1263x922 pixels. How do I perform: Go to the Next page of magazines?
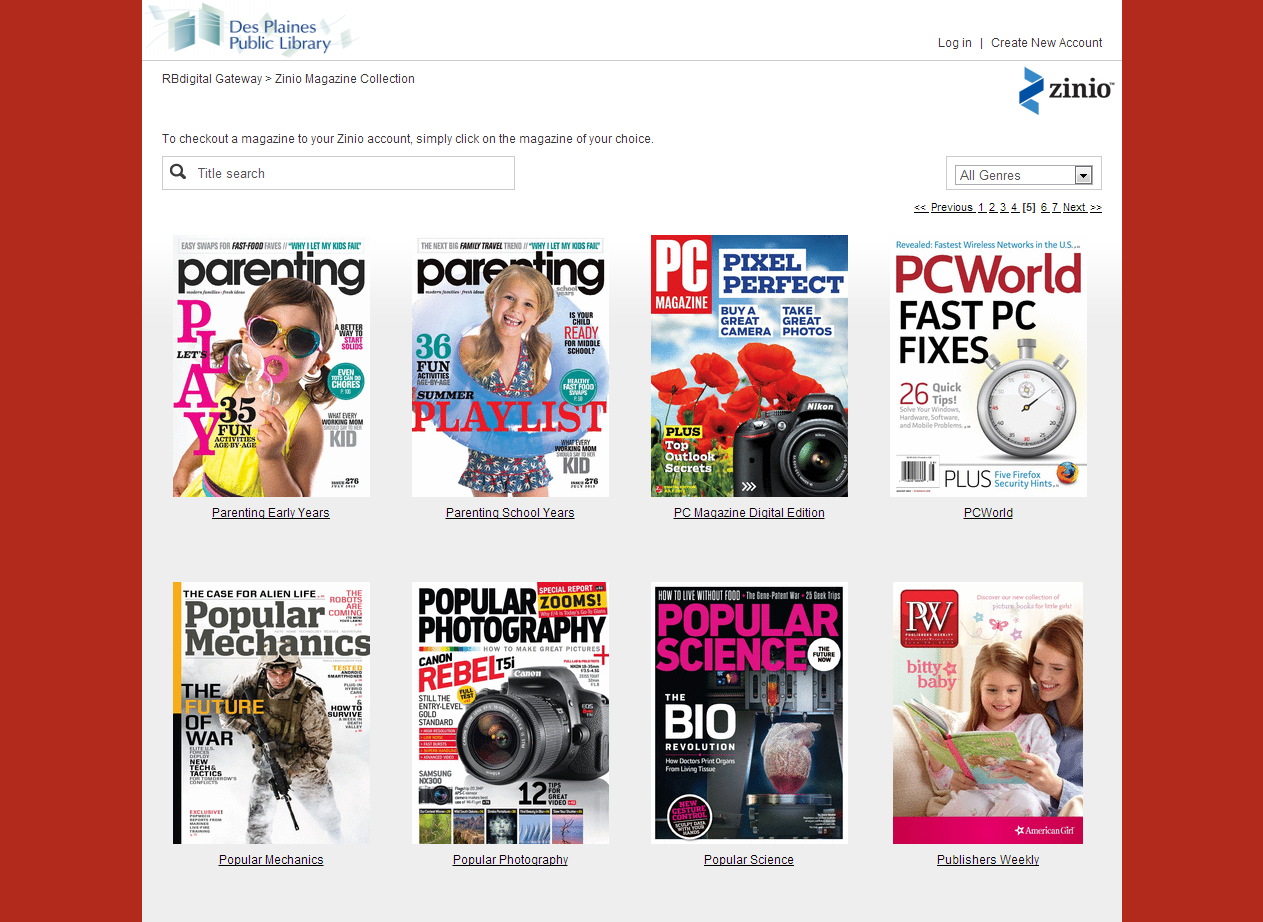(1077, 207)
